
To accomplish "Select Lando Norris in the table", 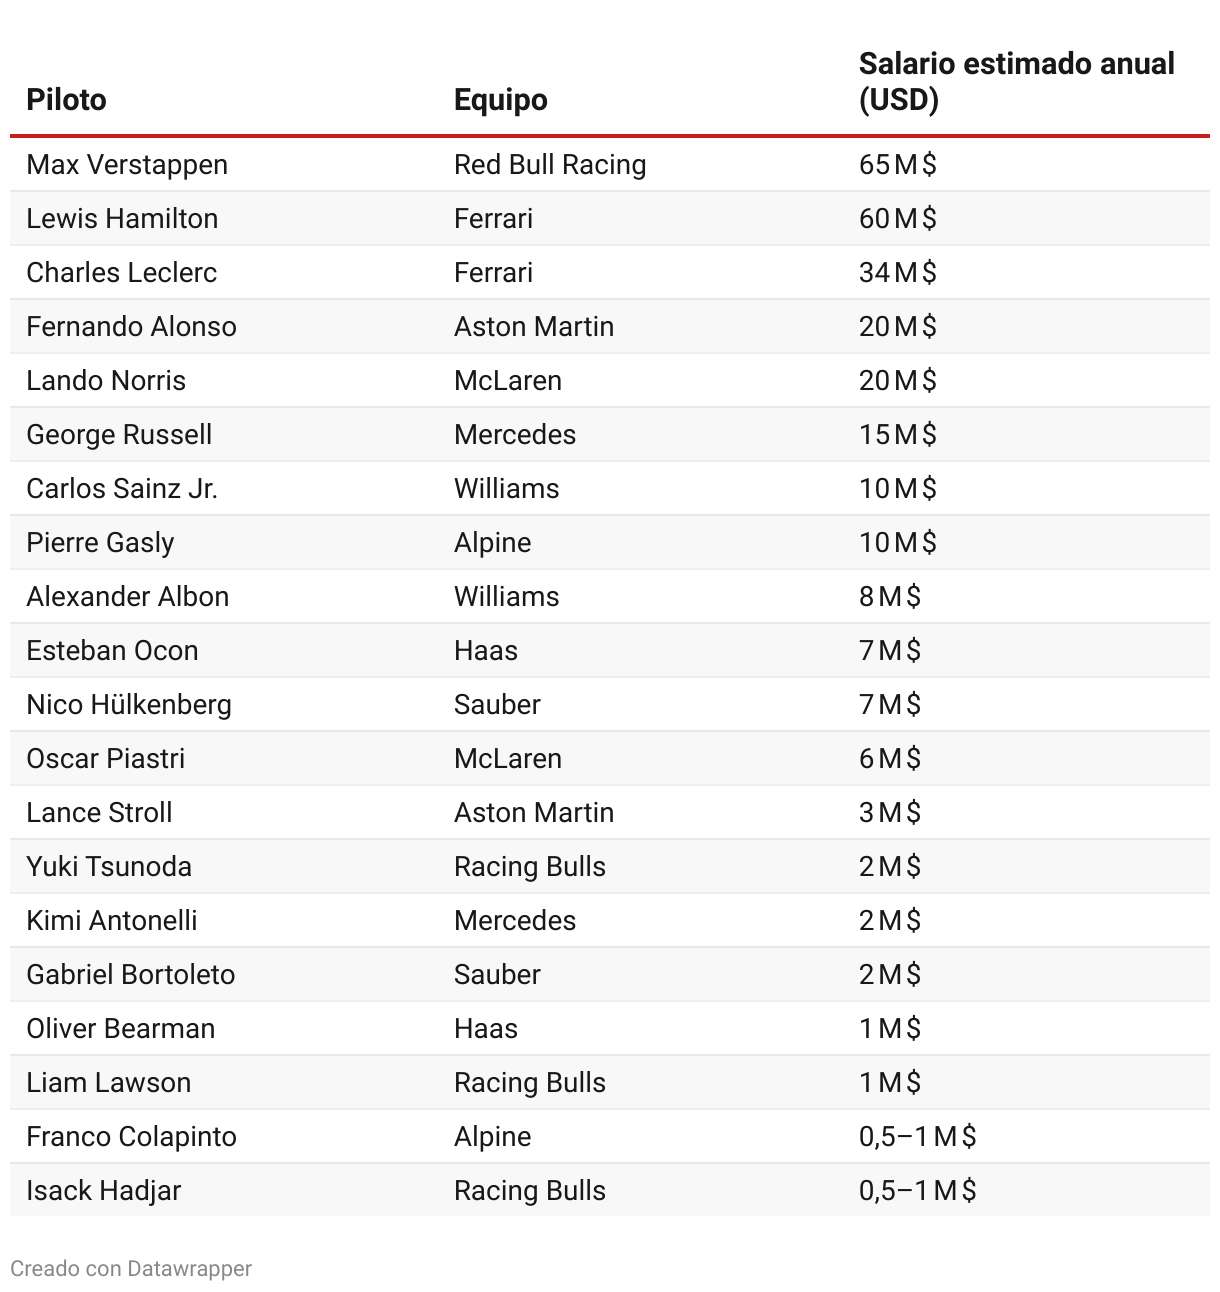I will 106,381.
